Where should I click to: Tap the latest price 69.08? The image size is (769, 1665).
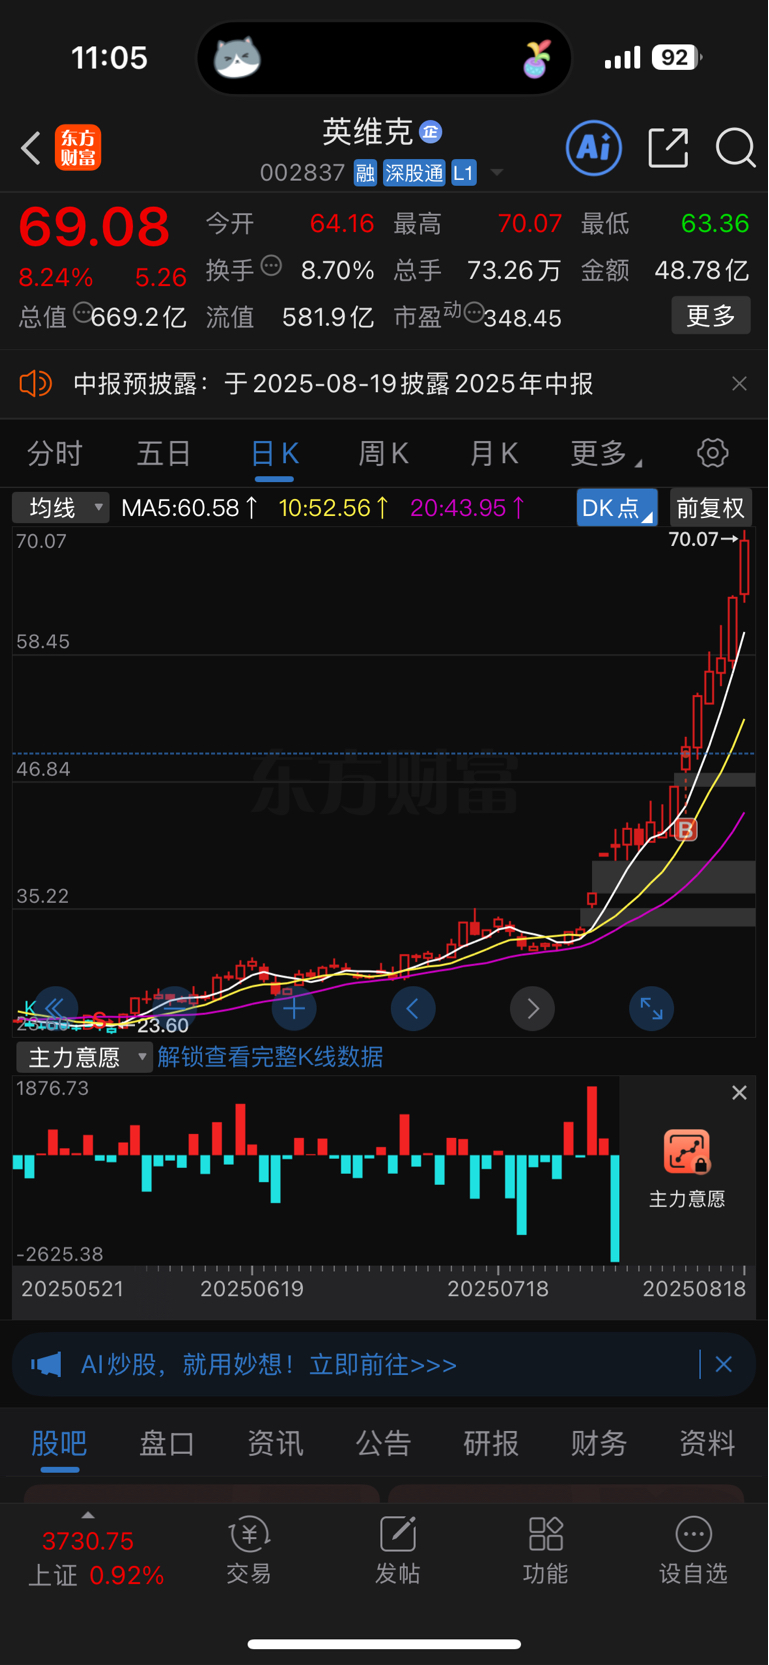click(95, 227)
